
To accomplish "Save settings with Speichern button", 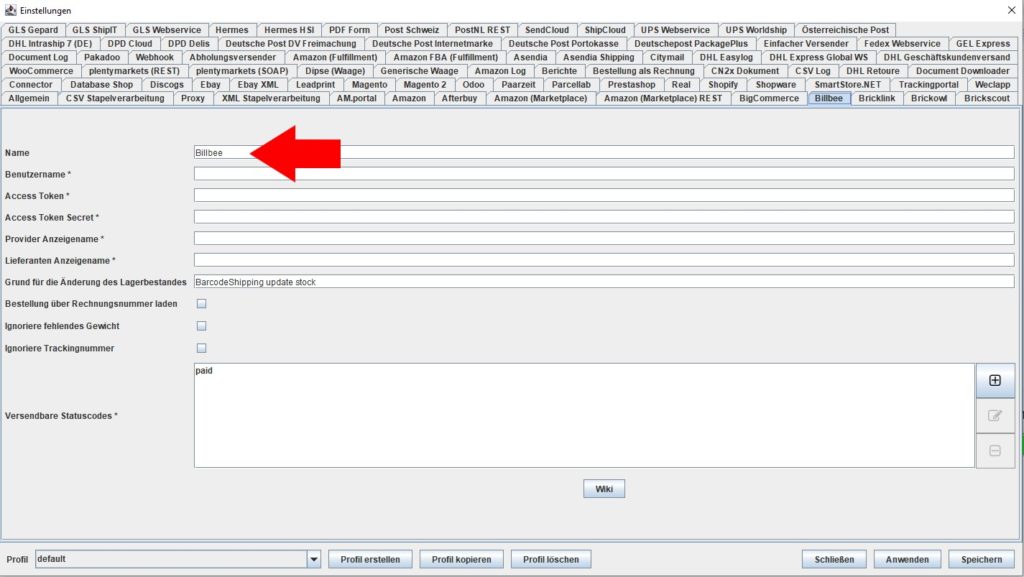I will pyautogui.click(x=982, y=559).
